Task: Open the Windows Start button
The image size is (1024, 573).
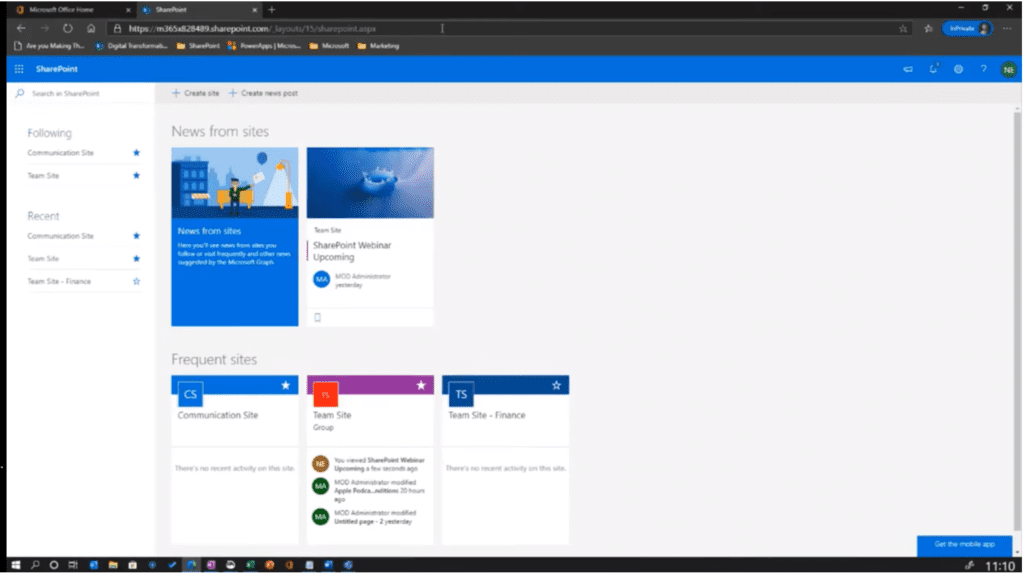Action: 16,565
